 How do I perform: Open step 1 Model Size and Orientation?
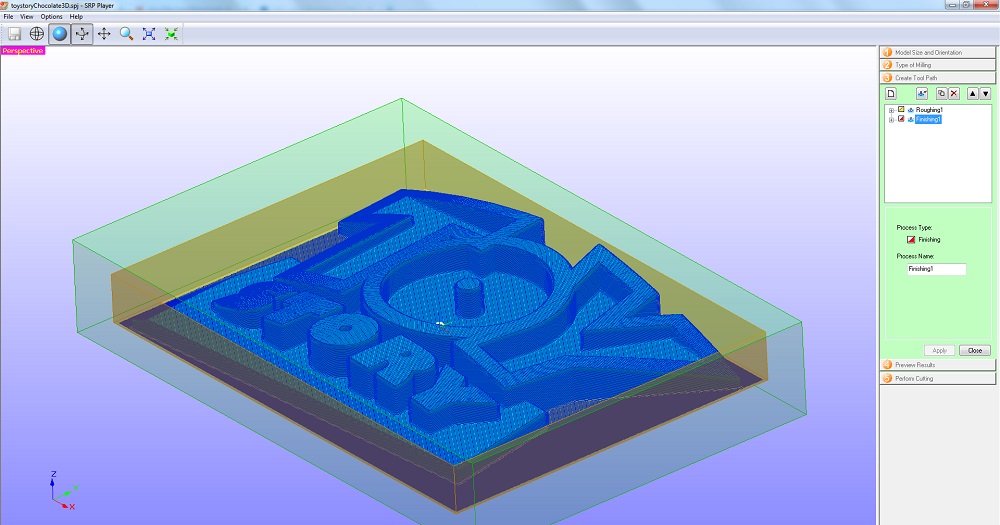pyautogui.click(x=937, y=52)
